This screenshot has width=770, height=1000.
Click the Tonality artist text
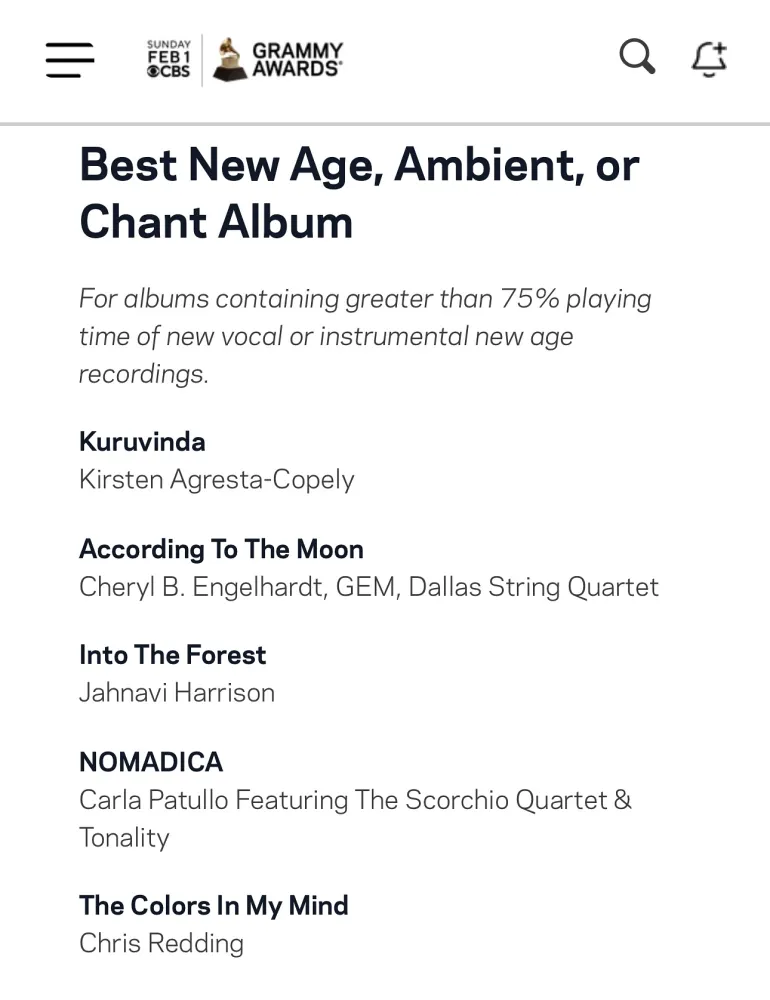(x=124, y=838)
